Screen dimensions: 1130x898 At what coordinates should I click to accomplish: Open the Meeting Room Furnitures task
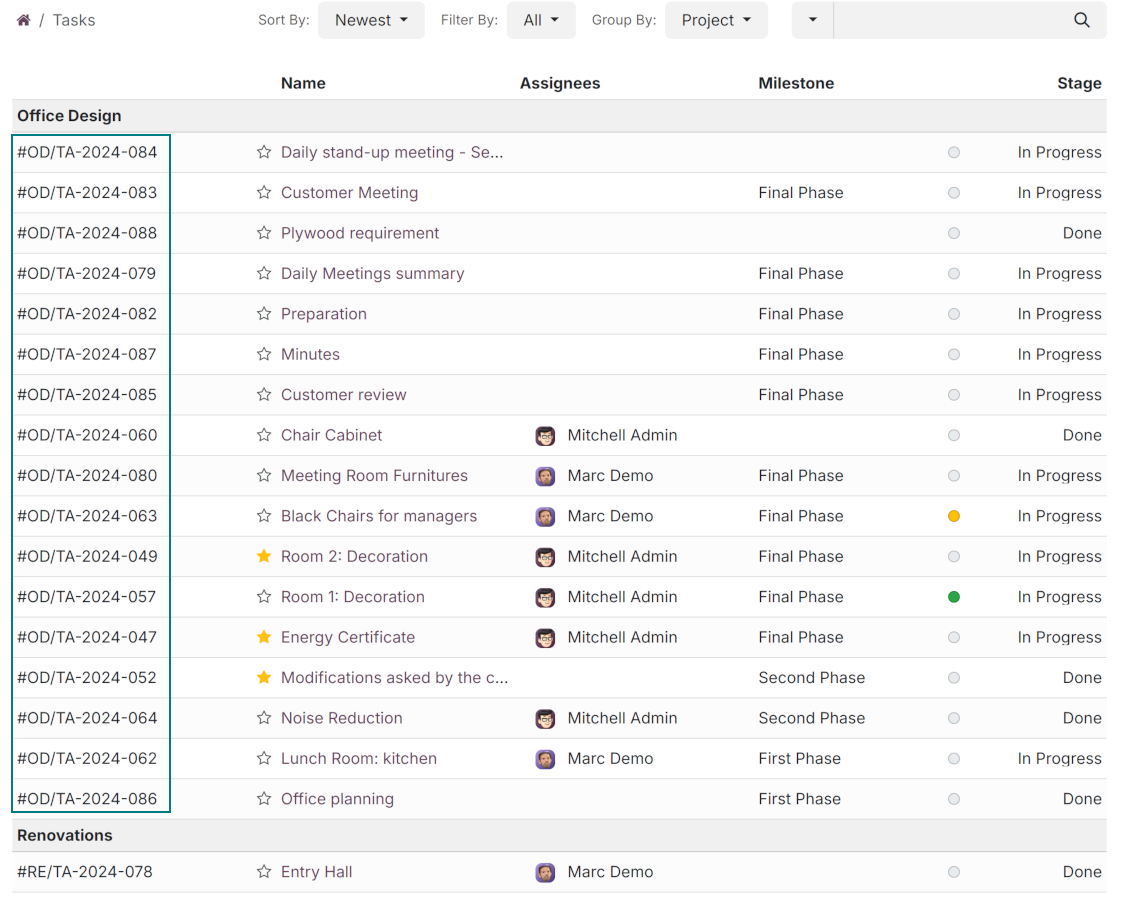(374, 476)
